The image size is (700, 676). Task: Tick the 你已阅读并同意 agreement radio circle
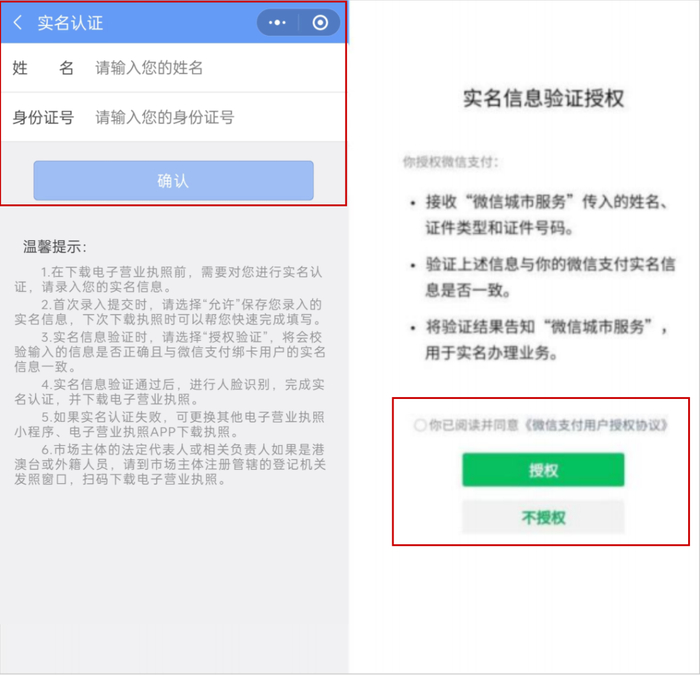420,425
